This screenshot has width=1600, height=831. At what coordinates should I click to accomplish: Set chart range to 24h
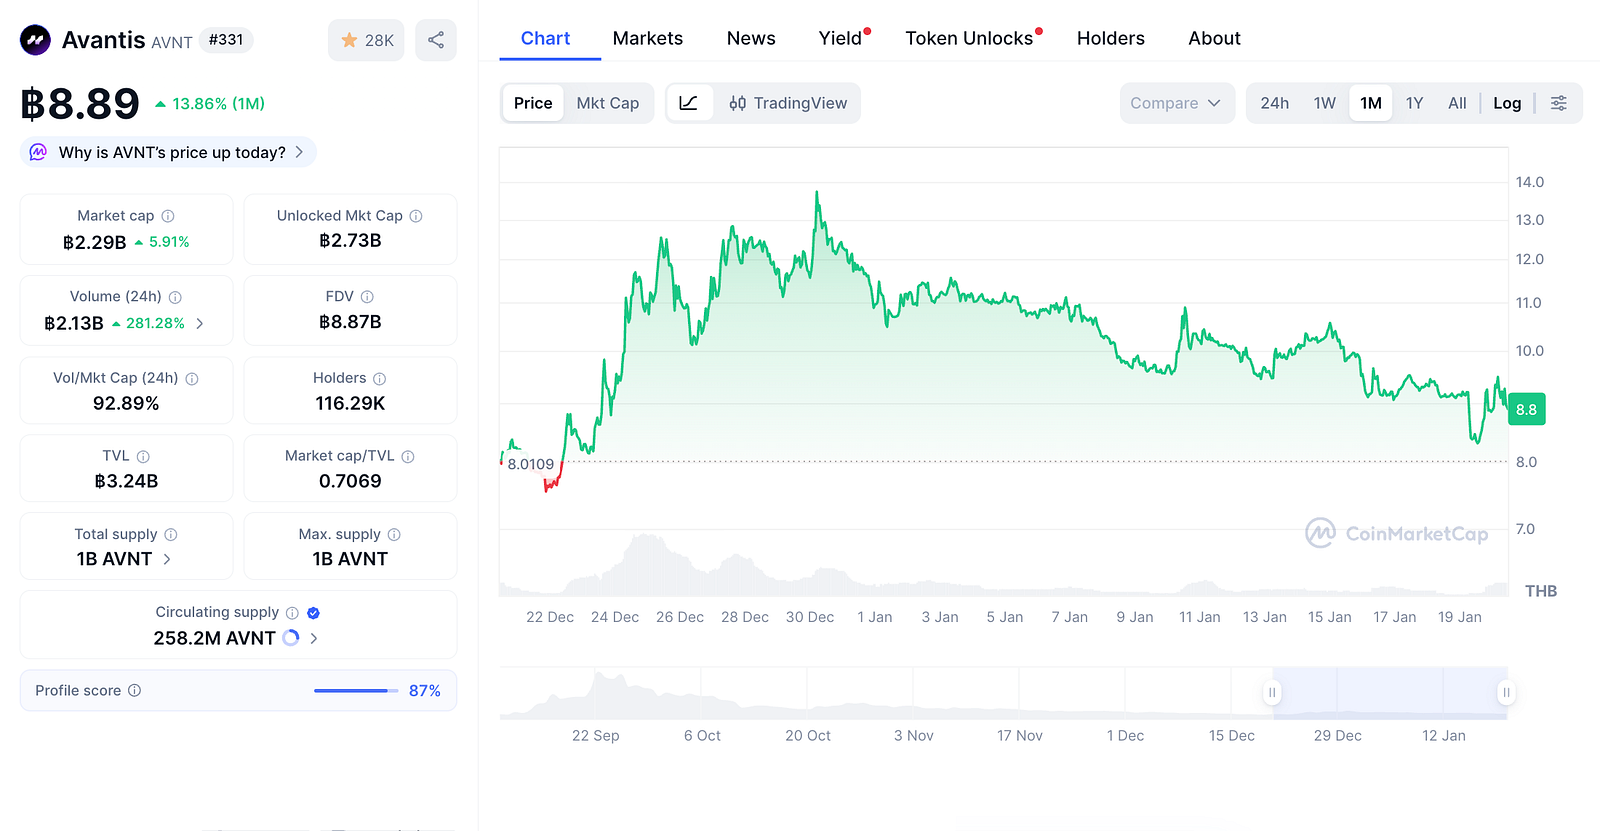point(1274,103)
